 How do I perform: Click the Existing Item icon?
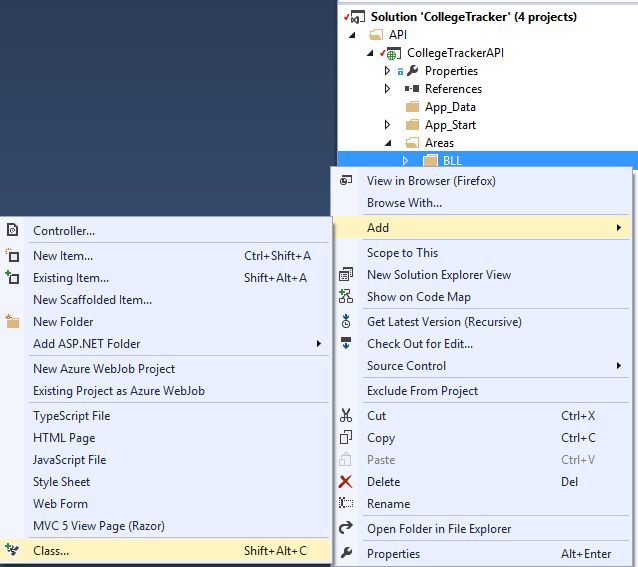click(x=12, y=277)
